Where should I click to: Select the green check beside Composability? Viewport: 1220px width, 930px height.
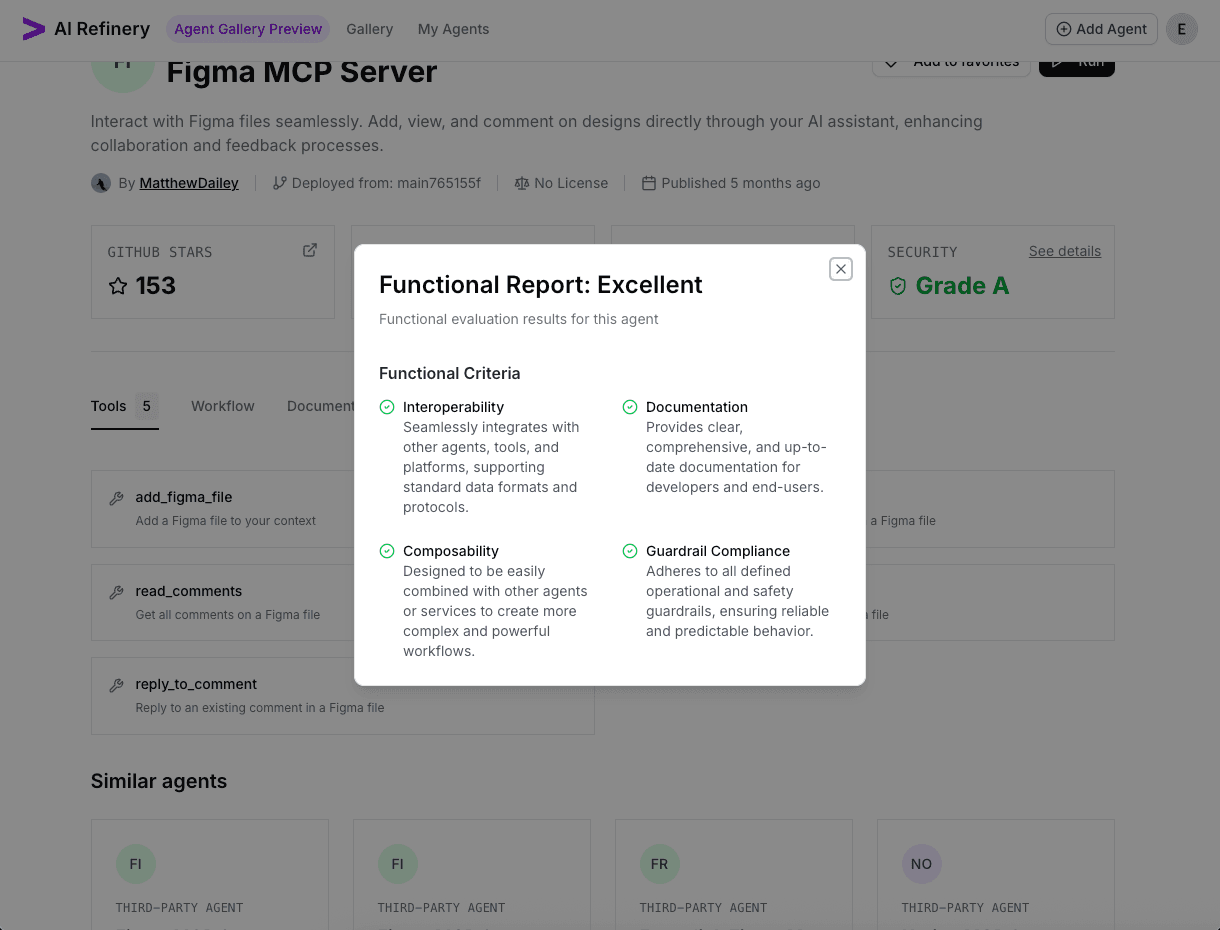[x=386, y=550]
